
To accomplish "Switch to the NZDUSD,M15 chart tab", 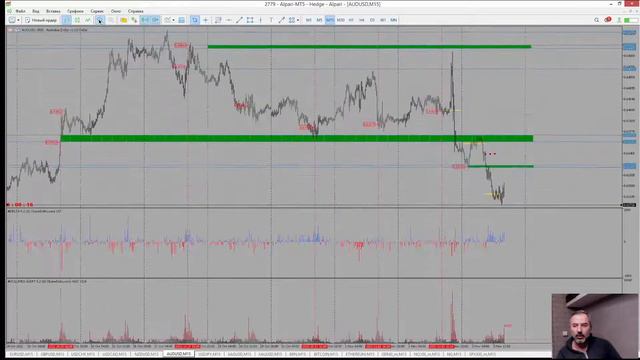I will pyautogui.click(x=147, y=354).
